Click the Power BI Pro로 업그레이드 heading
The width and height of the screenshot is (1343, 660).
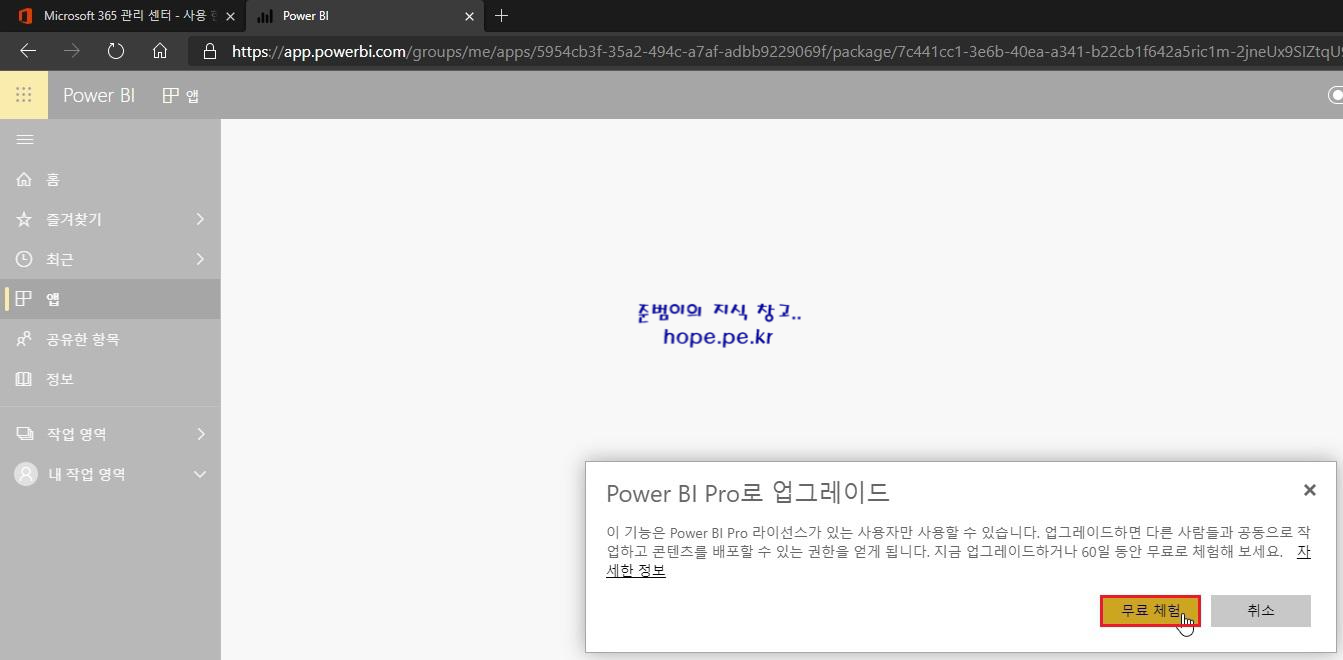748,492
